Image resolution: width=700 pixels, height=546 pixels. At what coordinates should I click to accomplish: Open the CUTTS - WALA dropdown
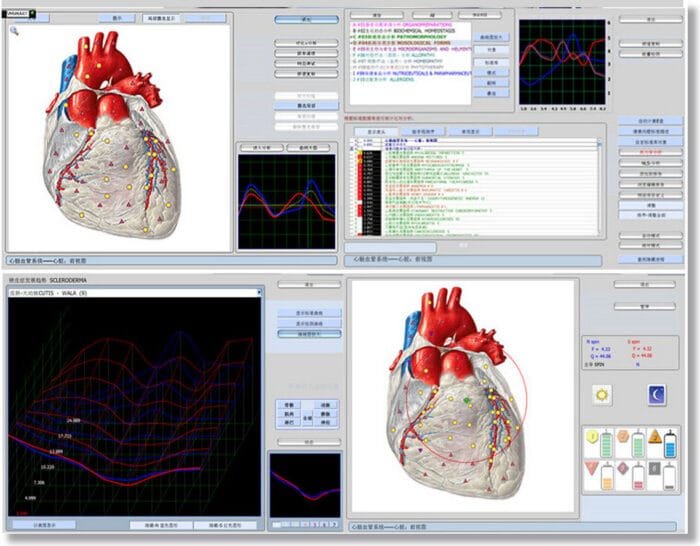coord(259,293)
